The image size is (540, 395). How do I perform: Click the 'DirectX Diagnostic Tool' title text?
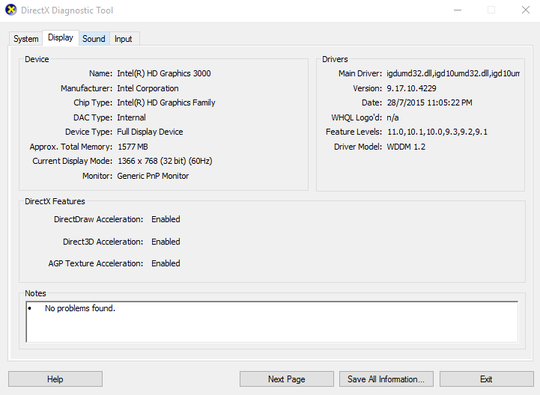(x=67, y=10)
